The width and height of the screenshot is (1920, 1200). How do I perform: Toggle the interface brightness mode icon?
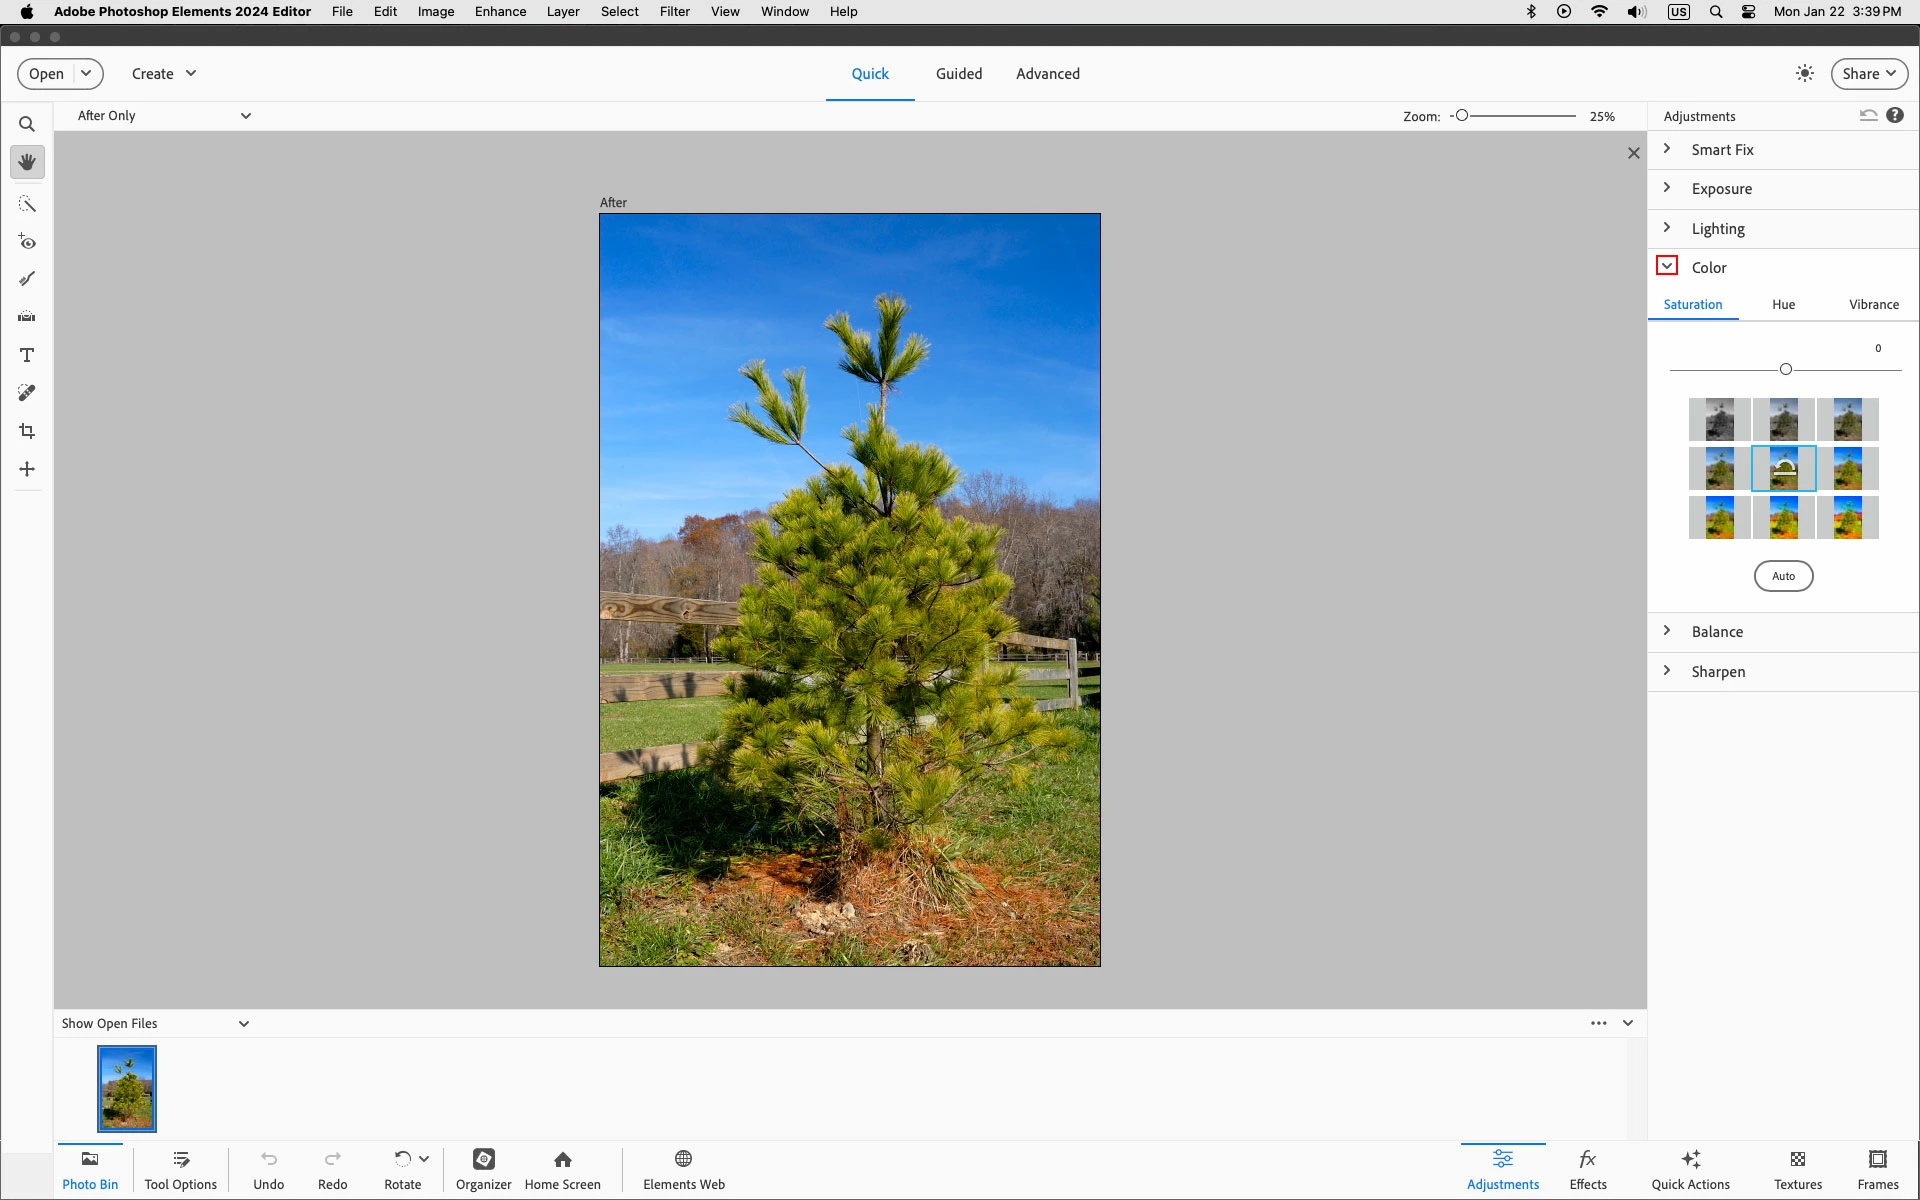[x=1804, y=73]
